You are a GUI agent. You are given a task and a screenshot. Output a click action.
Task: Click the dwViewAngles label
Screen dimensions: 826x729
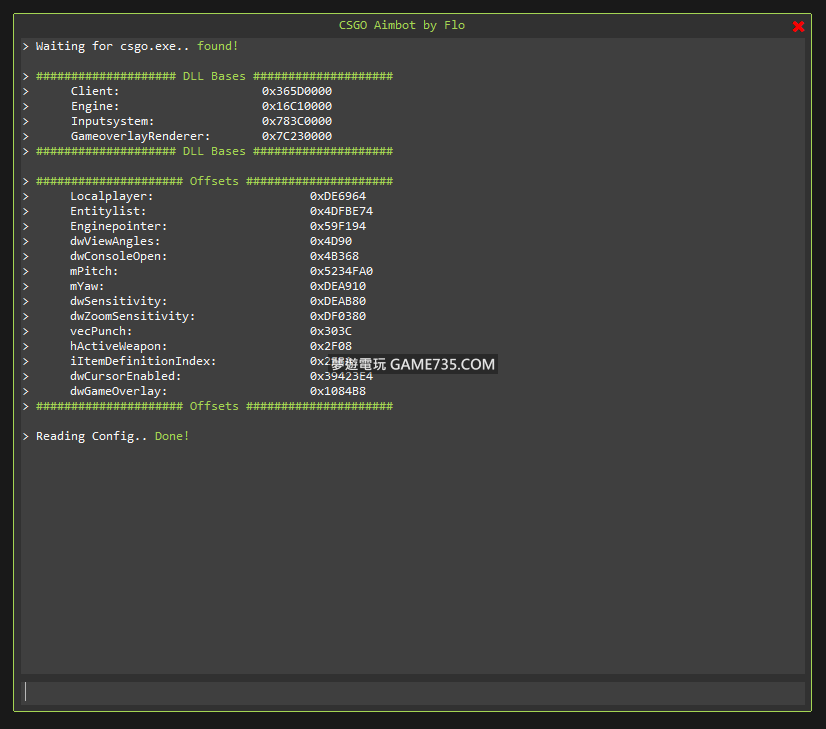pyautogui.click(x=115, y=241)
